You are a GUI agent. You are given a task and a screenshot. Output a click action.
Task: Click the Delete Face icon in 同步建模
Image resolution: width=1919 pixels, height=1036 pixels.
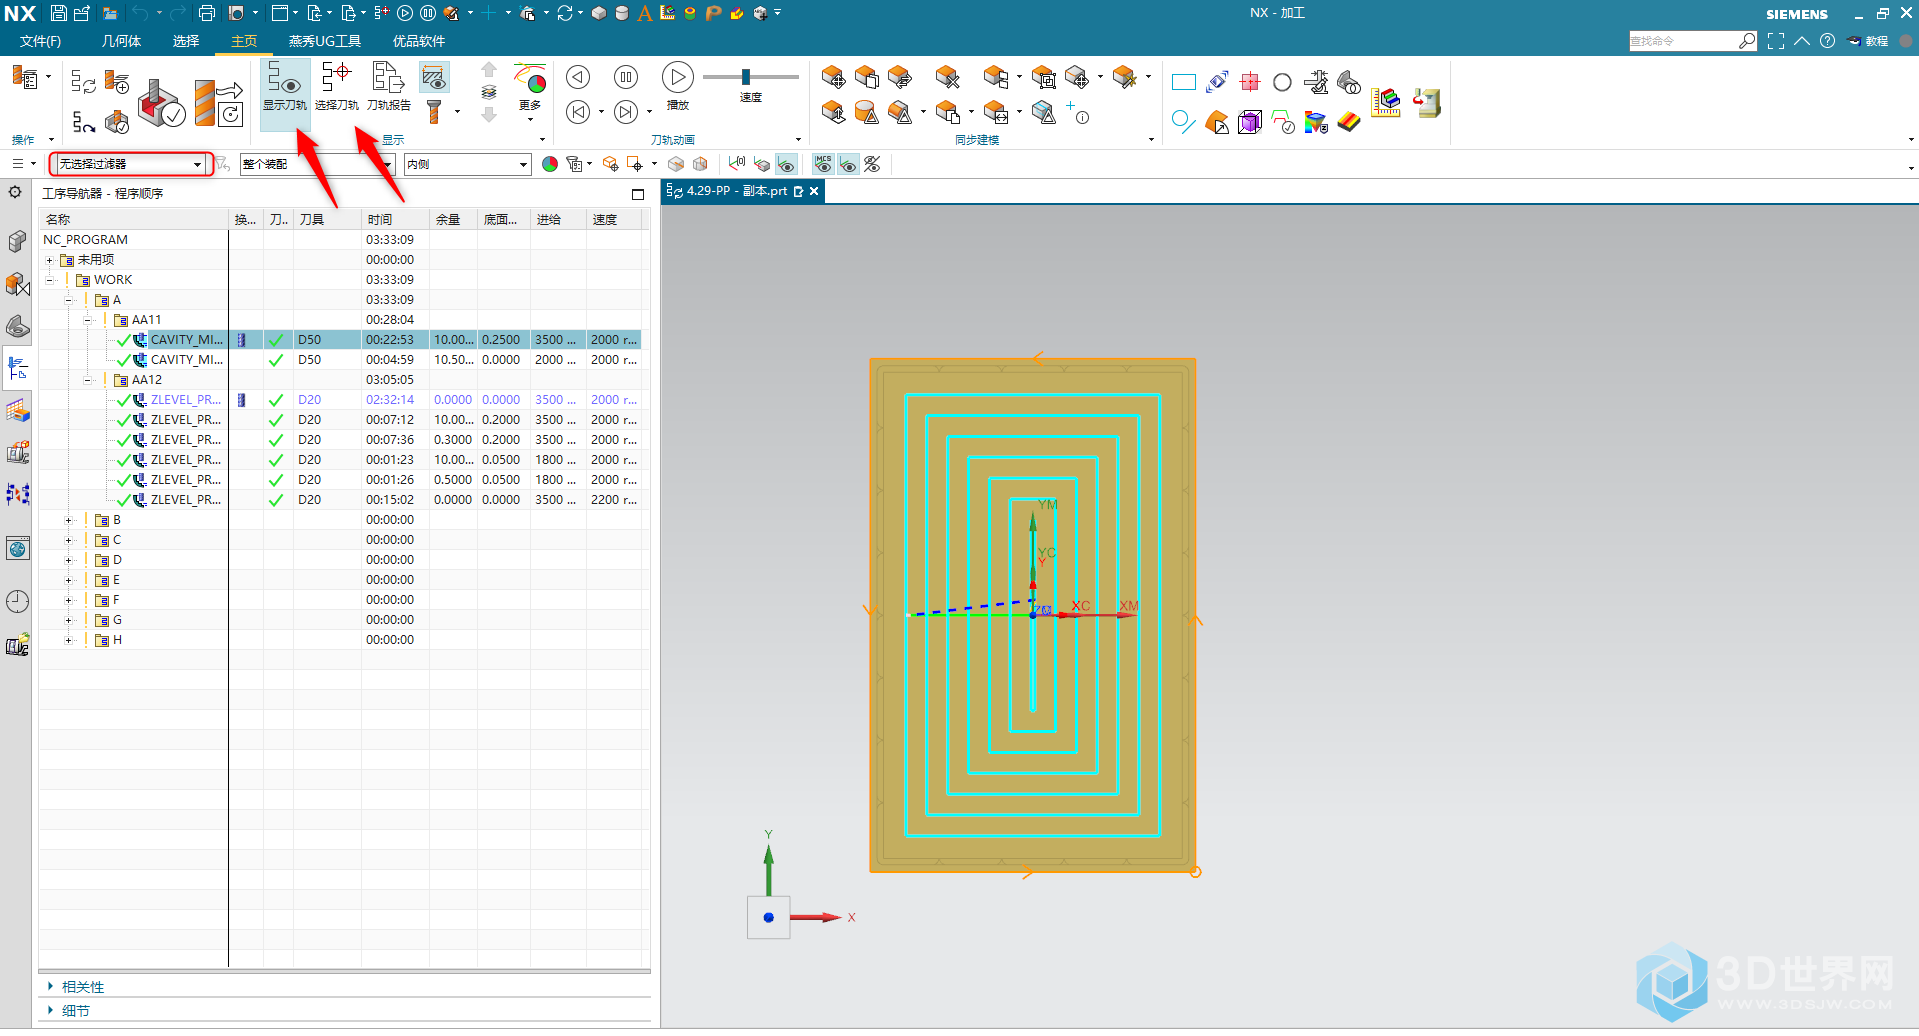pyautogui.click(x=947, y=77)
